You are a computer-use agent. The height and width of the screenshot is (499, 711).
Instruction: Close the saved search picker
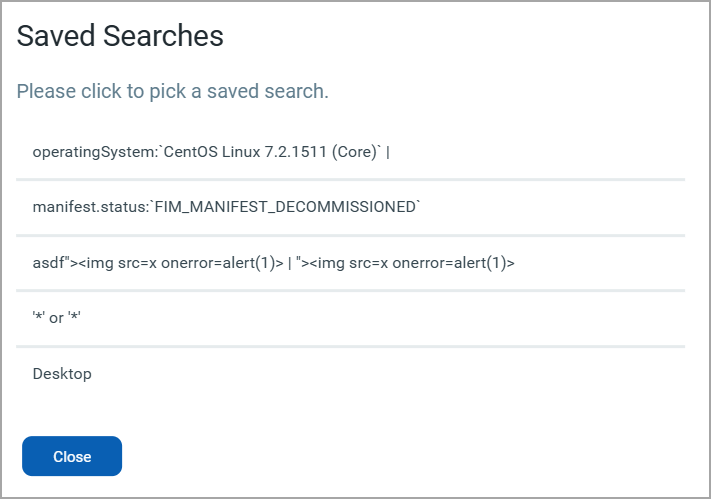pos(72,456)
